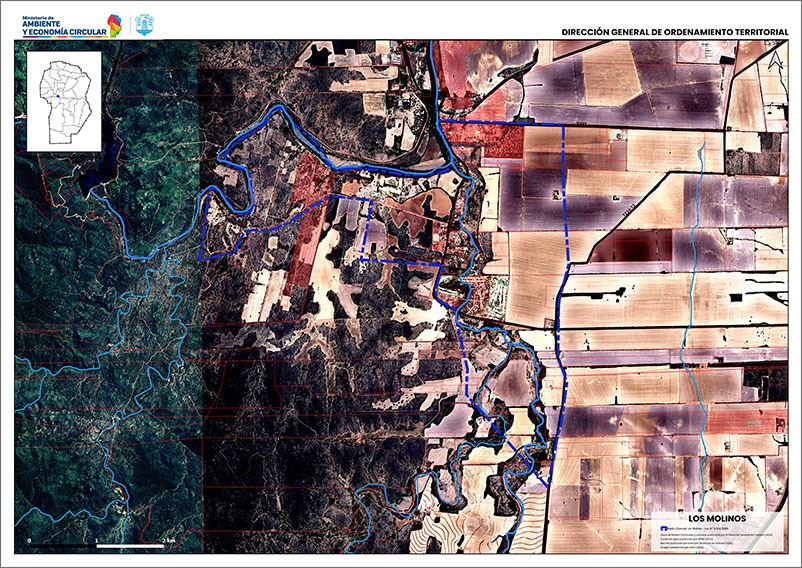Click the long vertical dashed blue boundary line

point(565,200)
